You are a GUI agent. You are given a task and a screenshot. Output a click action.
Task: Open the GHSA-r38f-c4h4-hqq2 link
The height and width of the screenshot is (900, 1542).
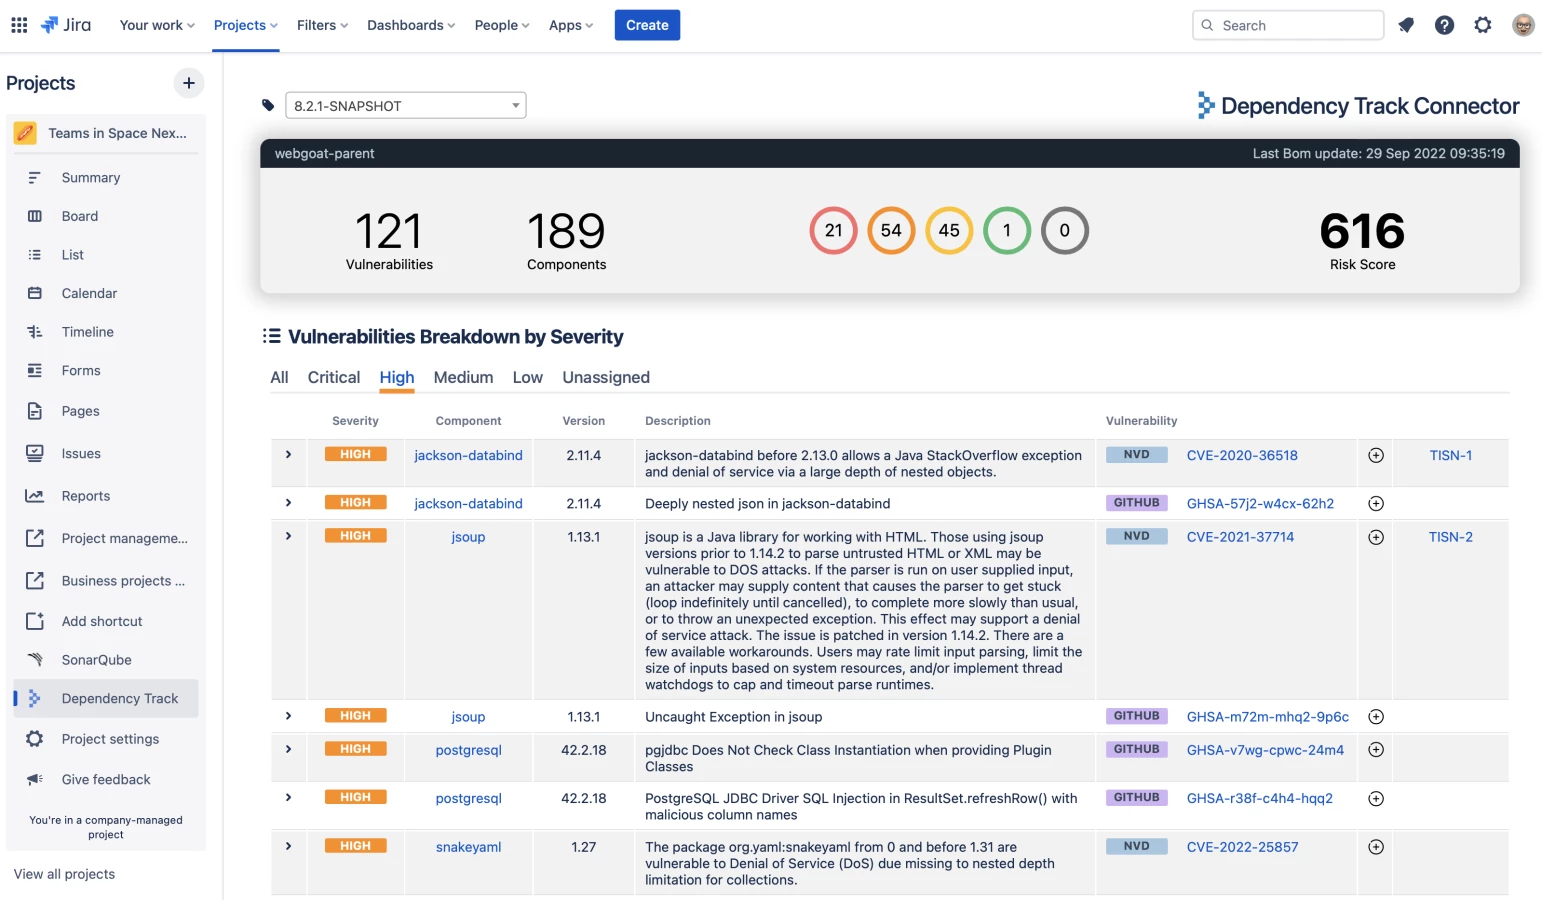tap(1260, 799)
